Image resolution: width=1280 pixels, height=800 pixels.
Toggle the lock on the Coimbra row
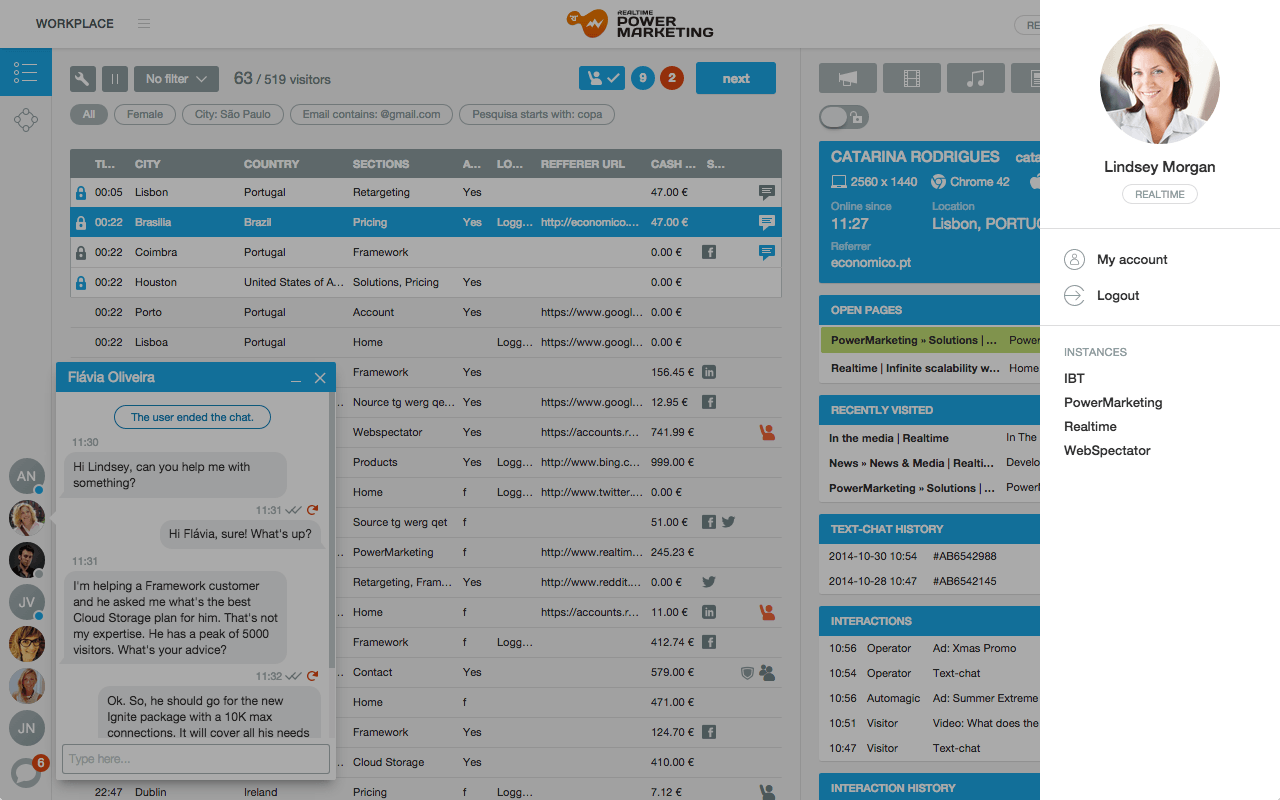pyautogui.click(x=81, y=252)
